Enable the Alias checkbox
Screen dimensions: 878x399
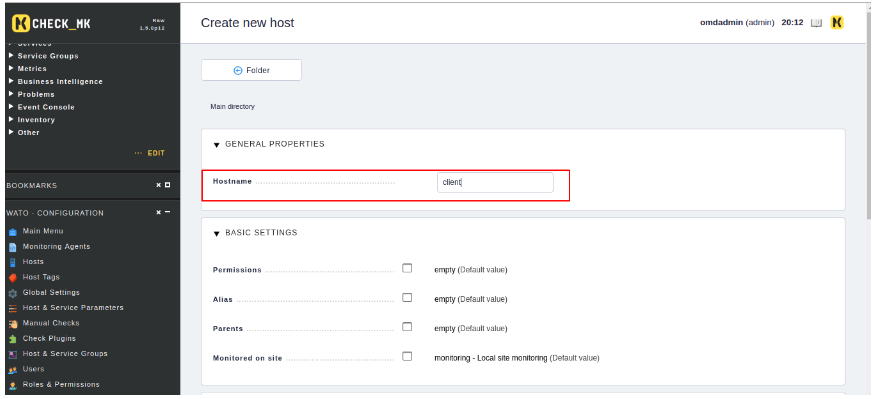pyautogui.click(x=407, y=298)
